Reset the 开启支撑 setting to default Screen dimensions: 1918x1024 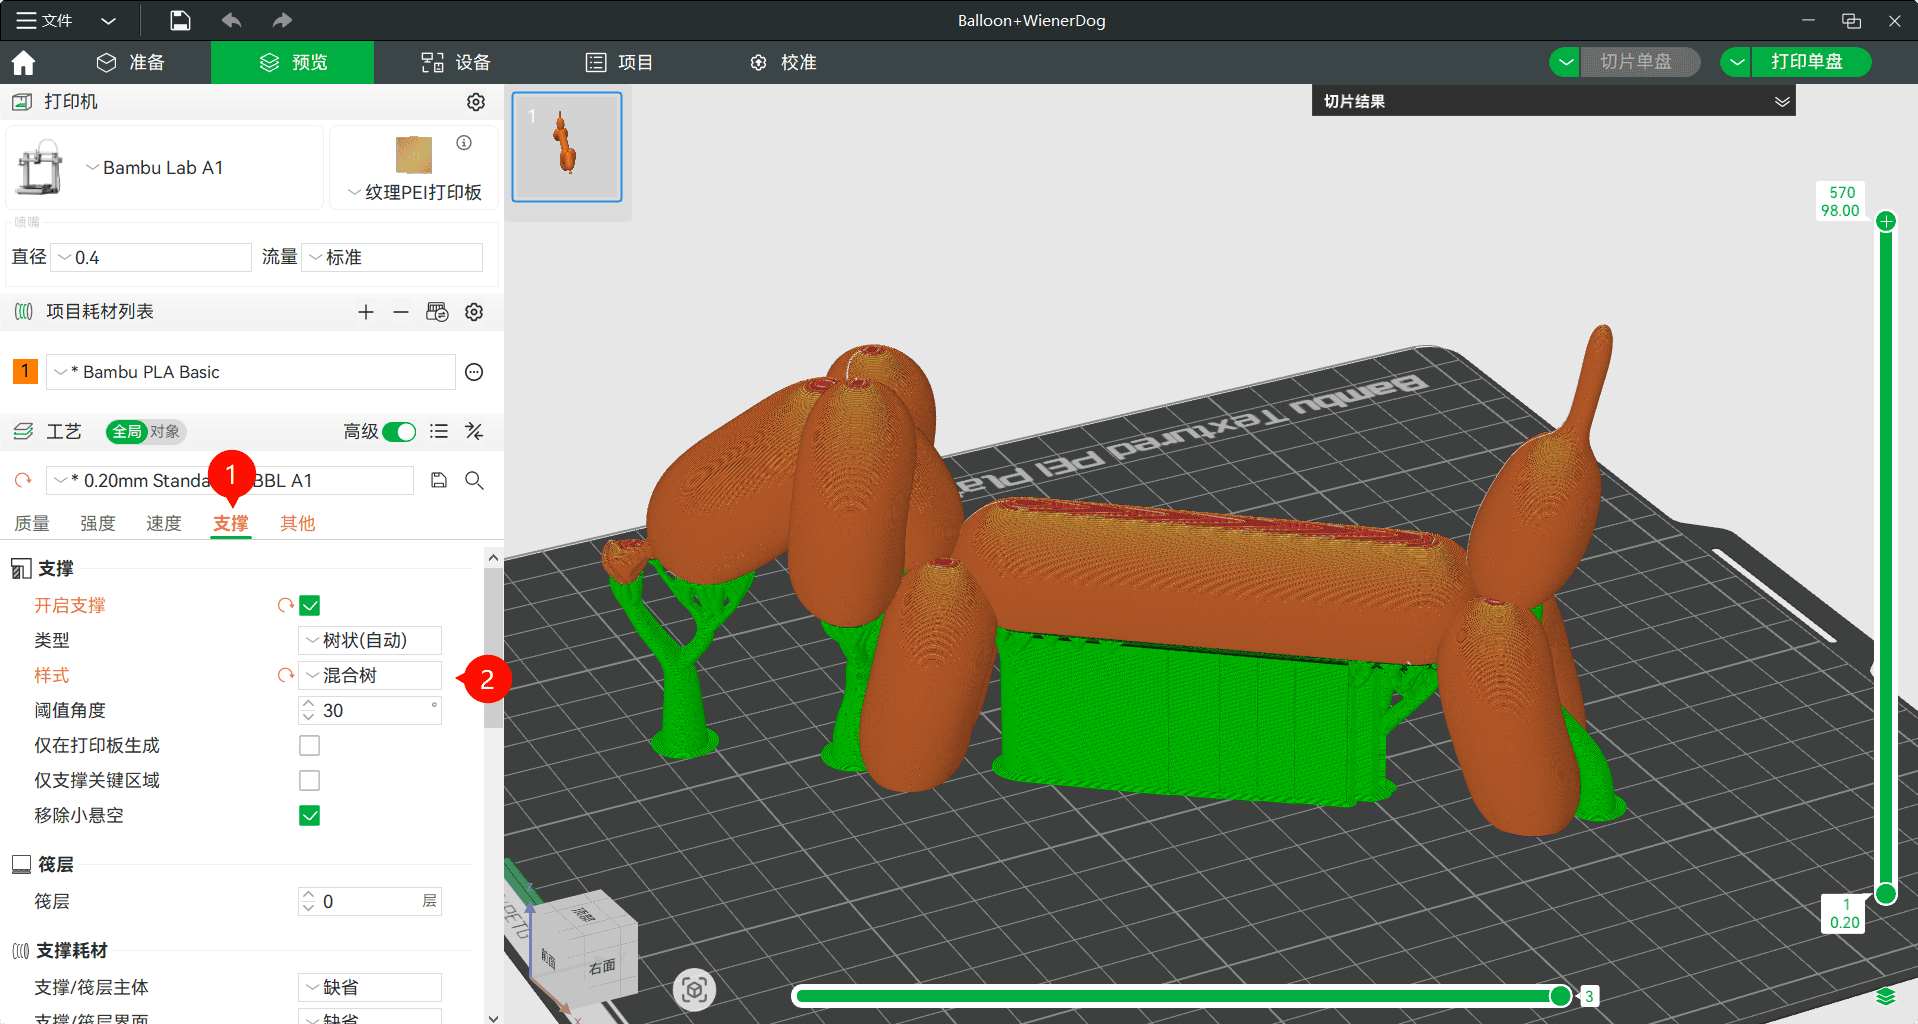[x=285, y=605]
